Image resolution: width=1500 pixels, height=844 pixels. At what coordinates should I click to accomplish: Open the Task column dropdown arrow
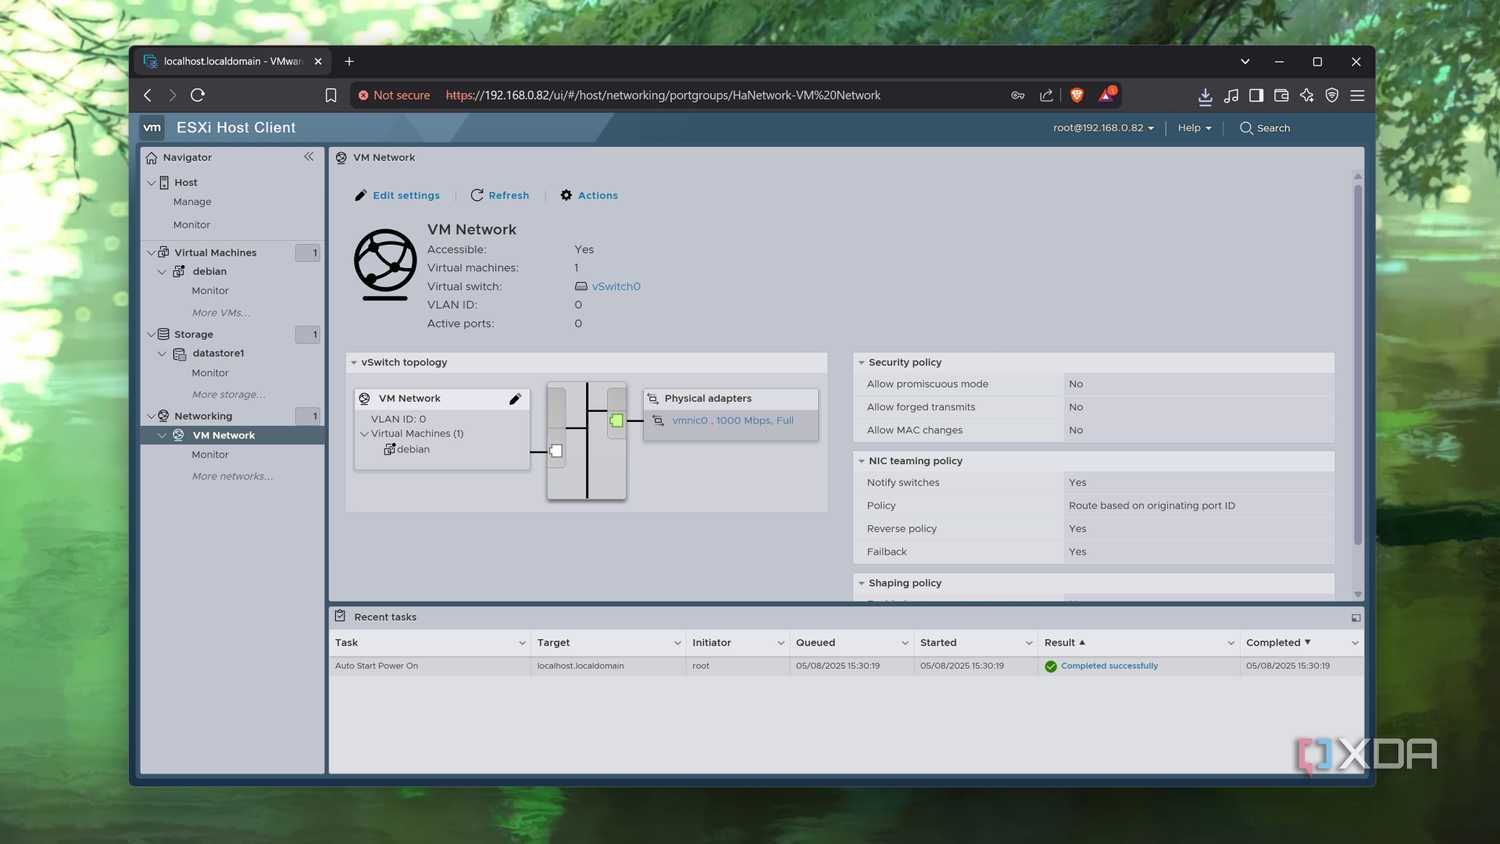coord(522,643)
